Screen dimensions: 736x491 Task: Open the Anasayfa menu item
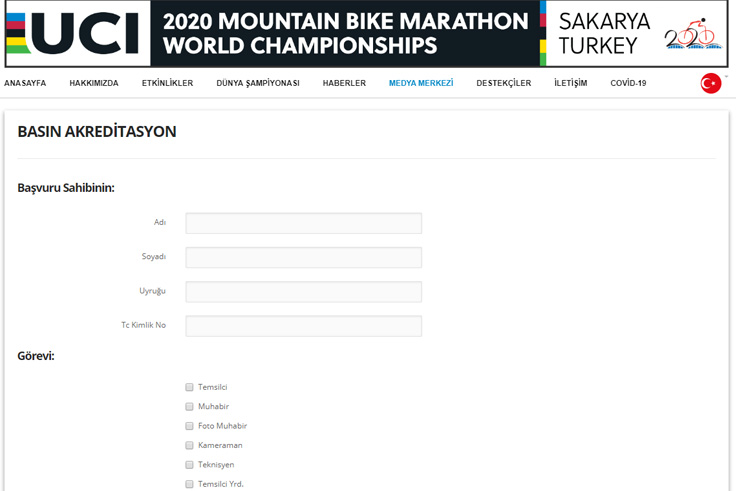25,83
